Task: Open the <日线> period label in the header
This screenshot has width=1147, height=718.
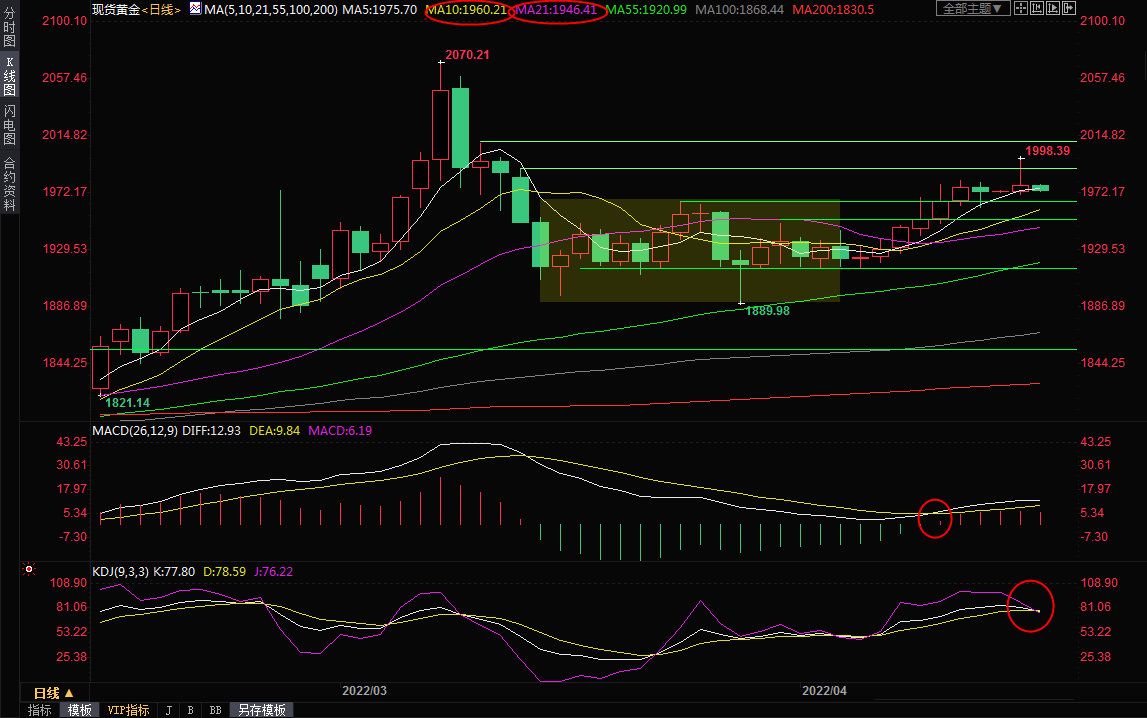Action: coord(158,9)
